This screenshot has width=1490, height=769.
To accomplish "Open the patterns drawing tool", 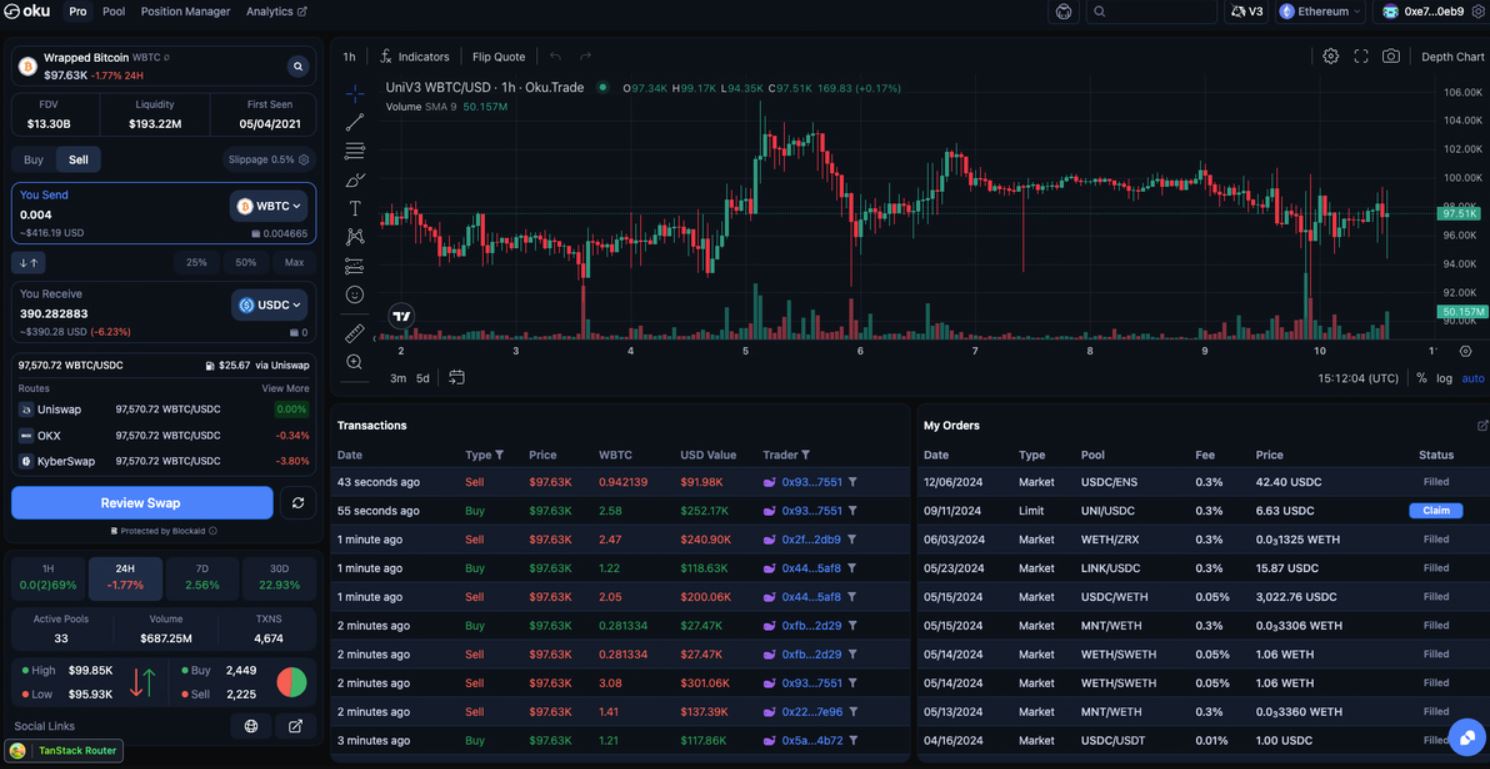I will pos(355,237).
